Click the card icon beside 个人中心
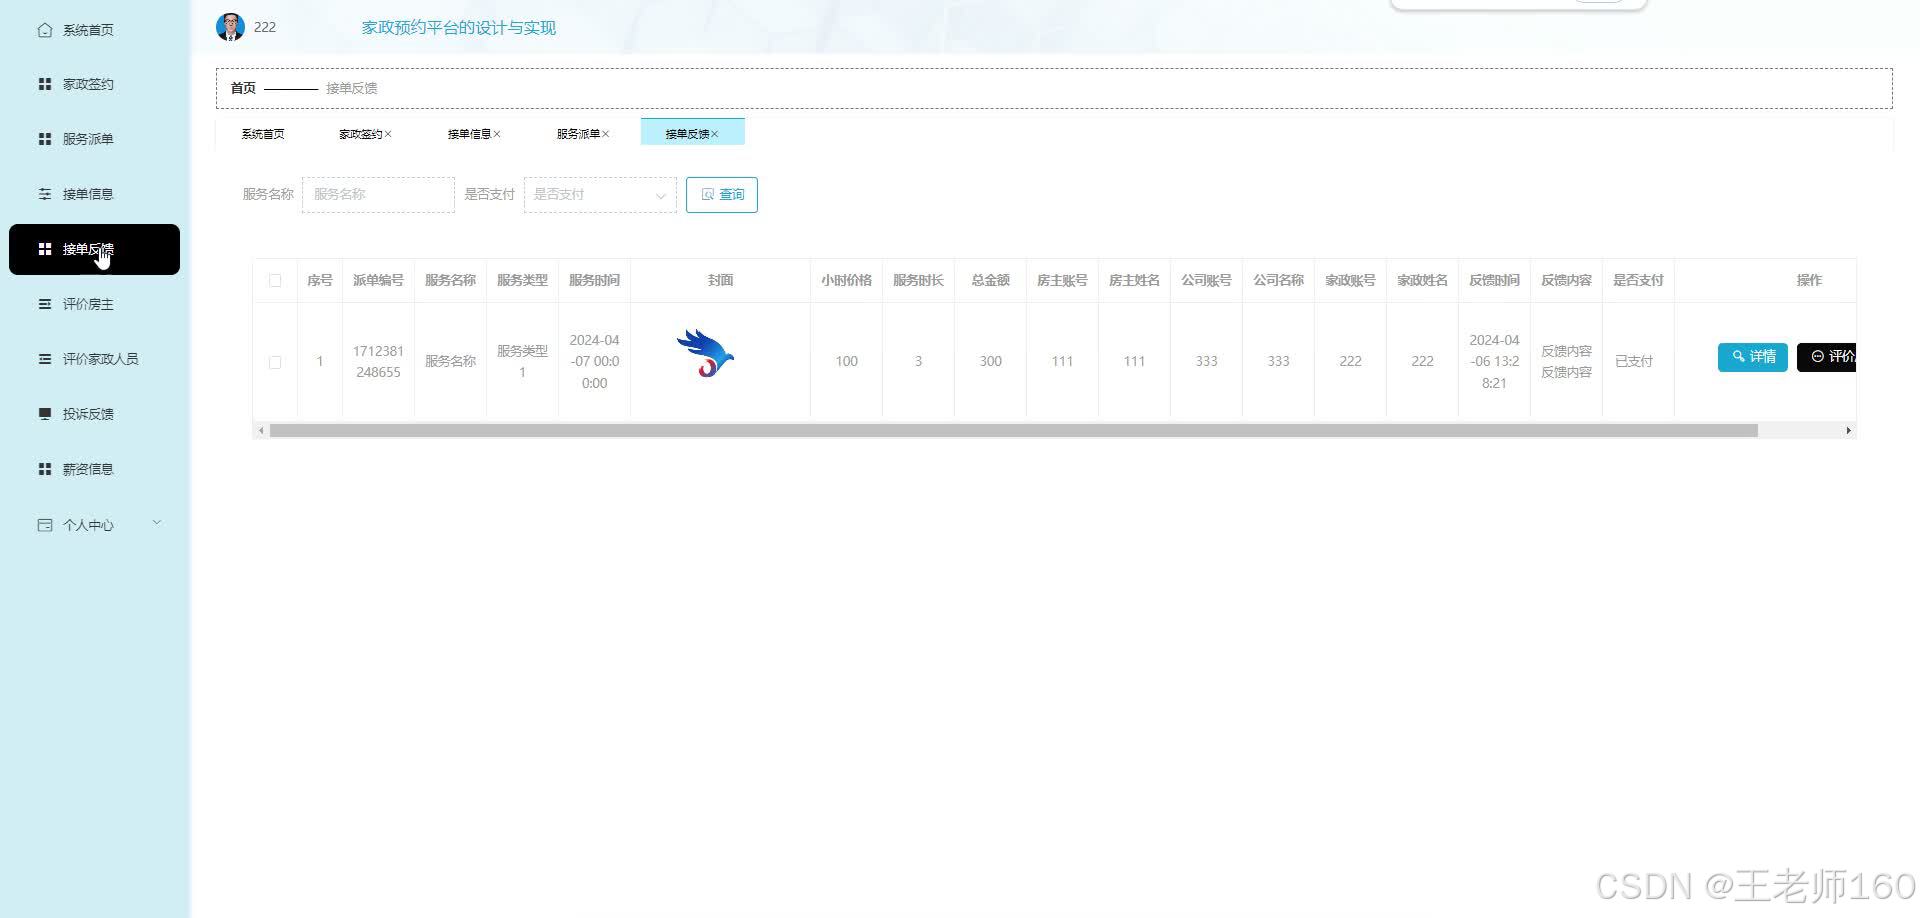This screenshot has height=918, width=1920. pos(45,525)
